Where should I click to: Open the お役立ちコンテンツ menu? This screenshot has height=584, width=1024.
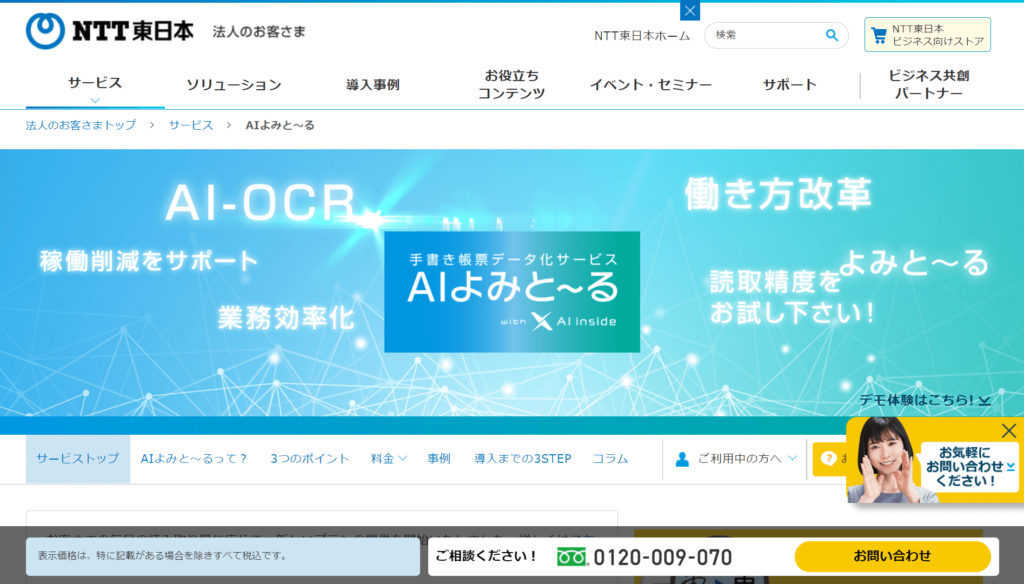(x=511, y=84)
